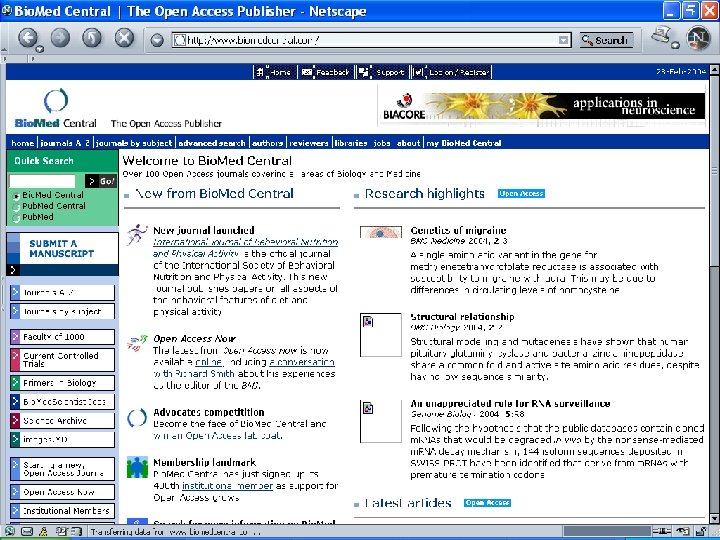Open BioMedScientist Jobs sidebar button
The width and height of the screenshot is (720, 540).
pos(62,402)
